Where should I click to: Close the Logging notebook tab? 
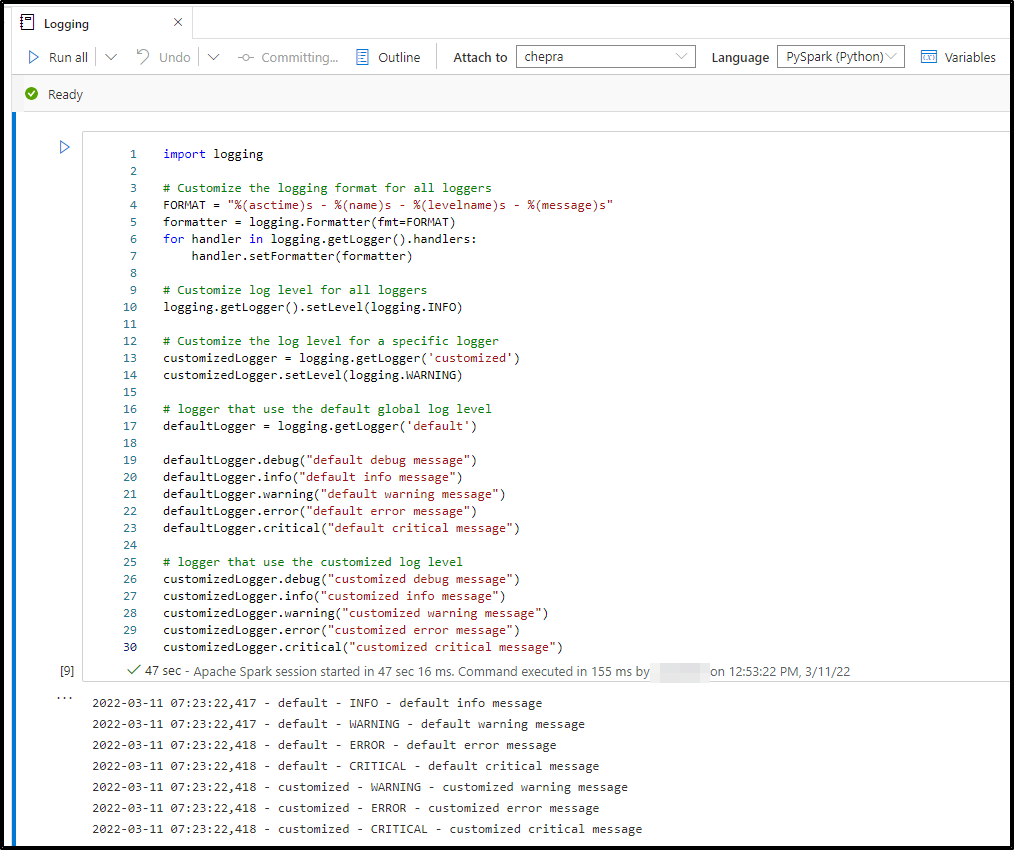coord(178,23)
